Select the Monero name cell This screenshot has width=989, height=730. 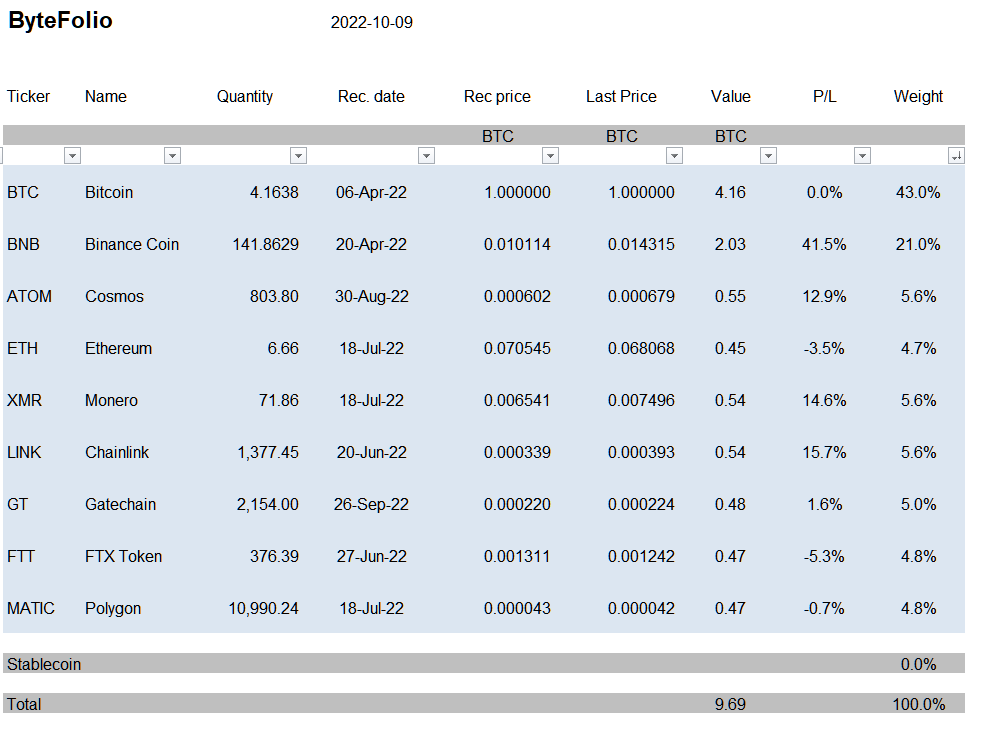pyautogui.click(x=111, y=401)
